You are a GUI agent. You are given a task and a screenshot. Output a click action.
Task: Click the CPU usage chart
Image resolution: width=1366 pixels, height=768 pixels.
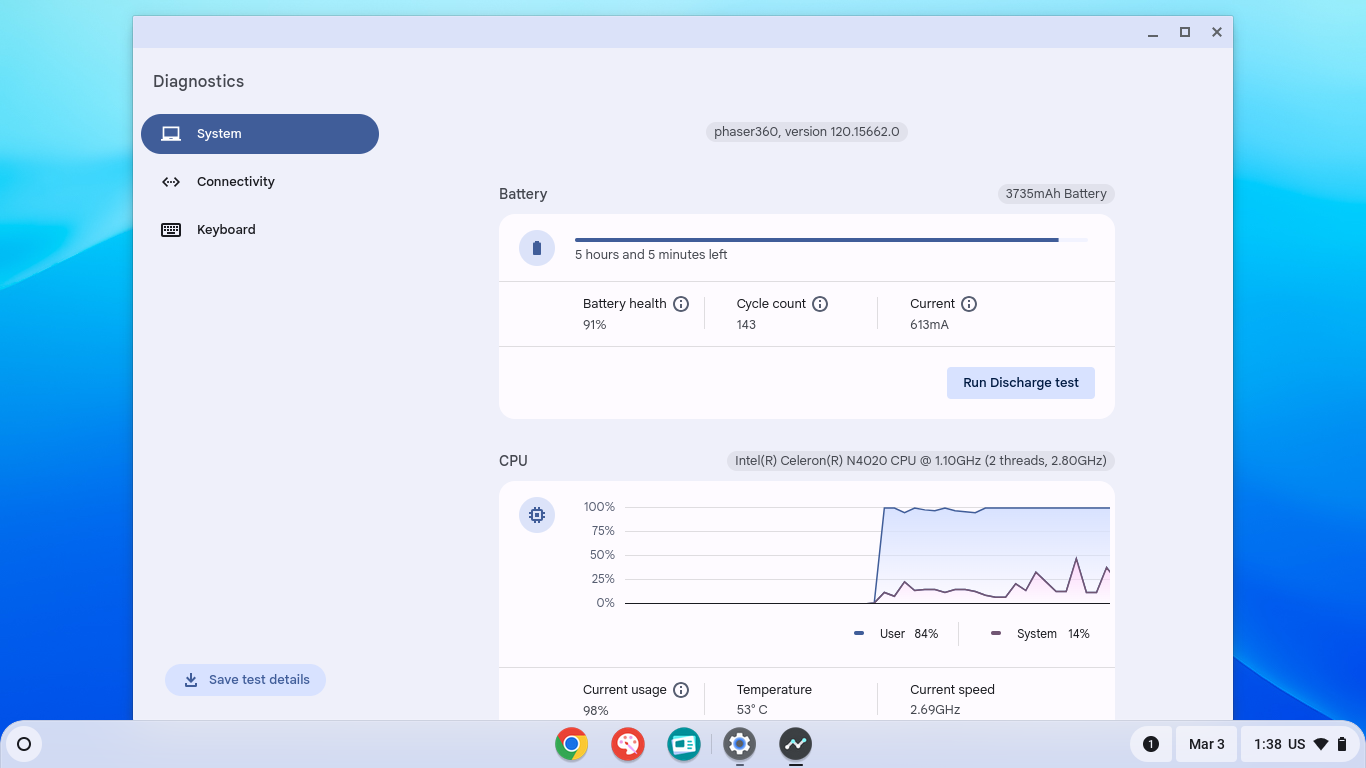(x=866, y=555)
